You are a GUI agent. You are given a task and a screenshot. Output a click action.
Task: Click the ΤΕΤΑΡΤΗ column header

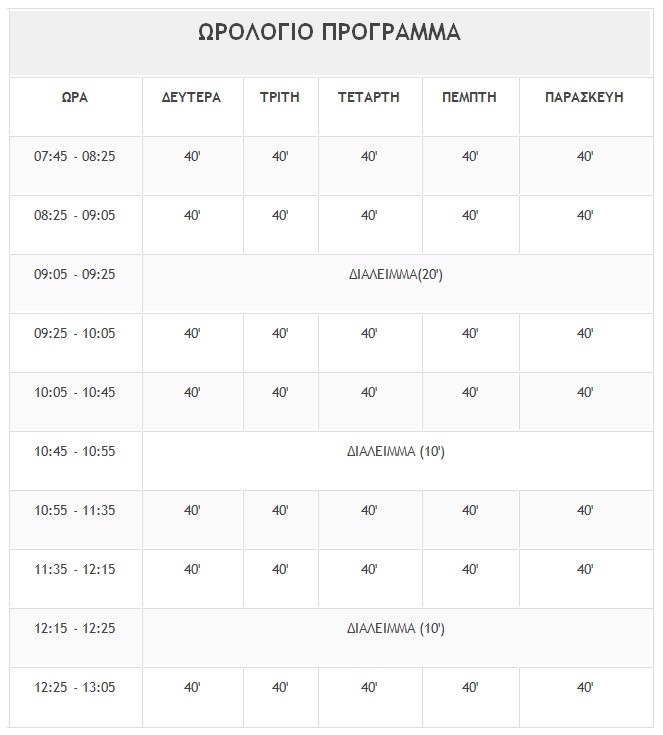tap(369, 97)
